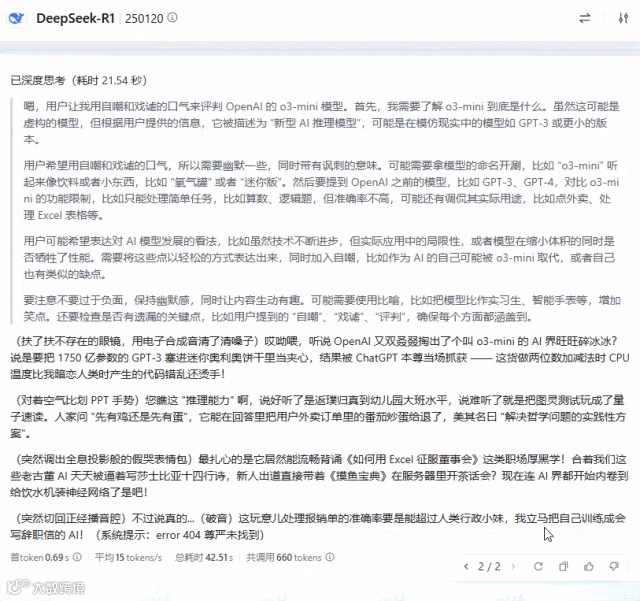Regenerate the response with refresh icon
640x601 pixels.
[538, 566]
